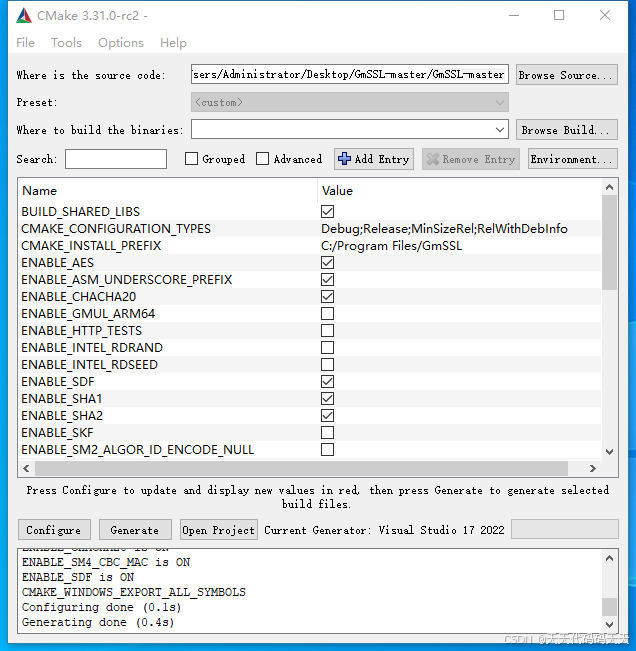Select the CMAKE_CONFIGURATION_TYPES value cell

coord(444,229)
